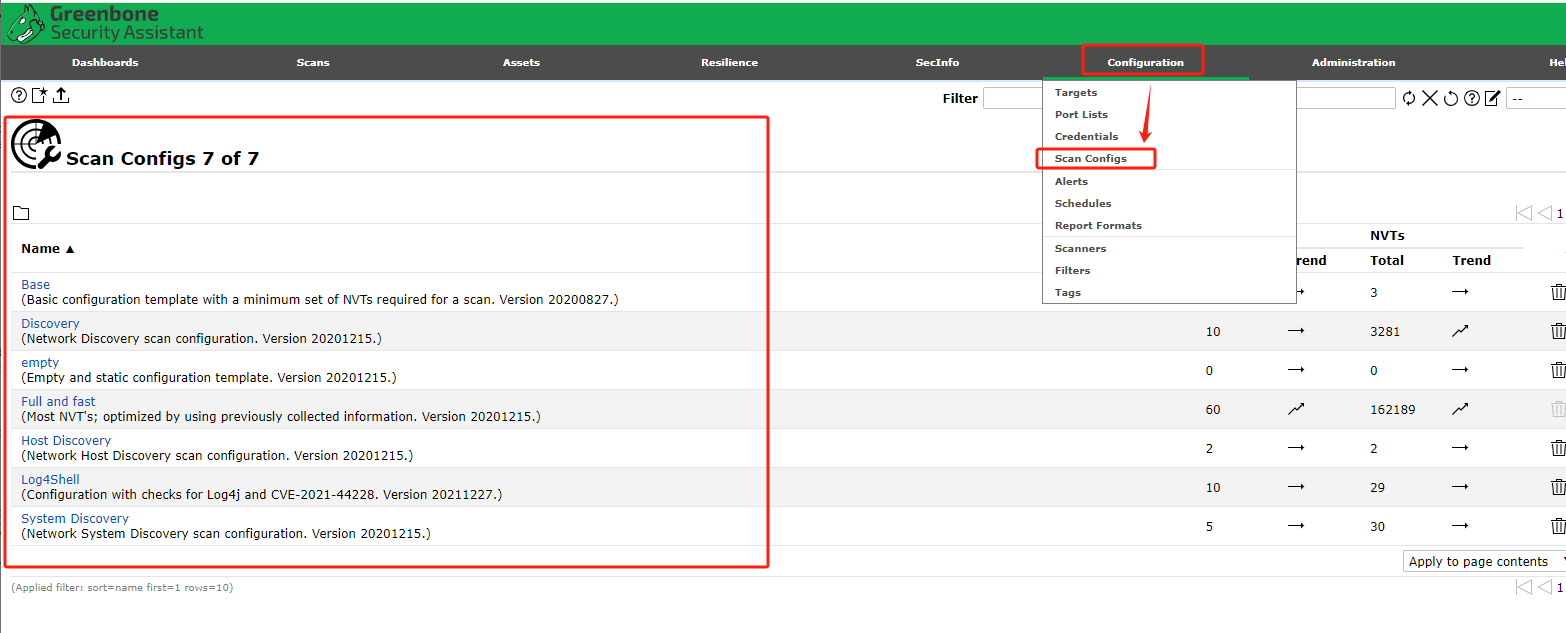Open the Log4Shell scan config link
Screen dimensions: 1566x633
(50, 479)
